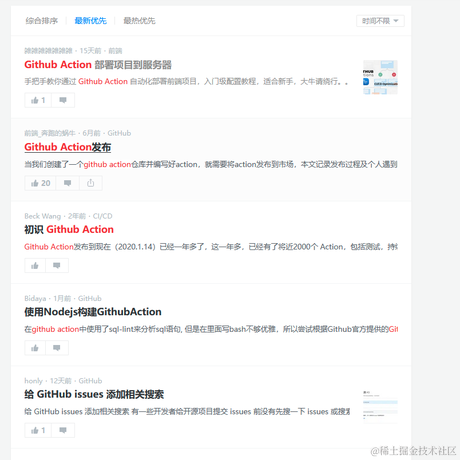460x460 pixels.
Task: Comment on the 'Github Action发布' article
Action: (68, 183)
